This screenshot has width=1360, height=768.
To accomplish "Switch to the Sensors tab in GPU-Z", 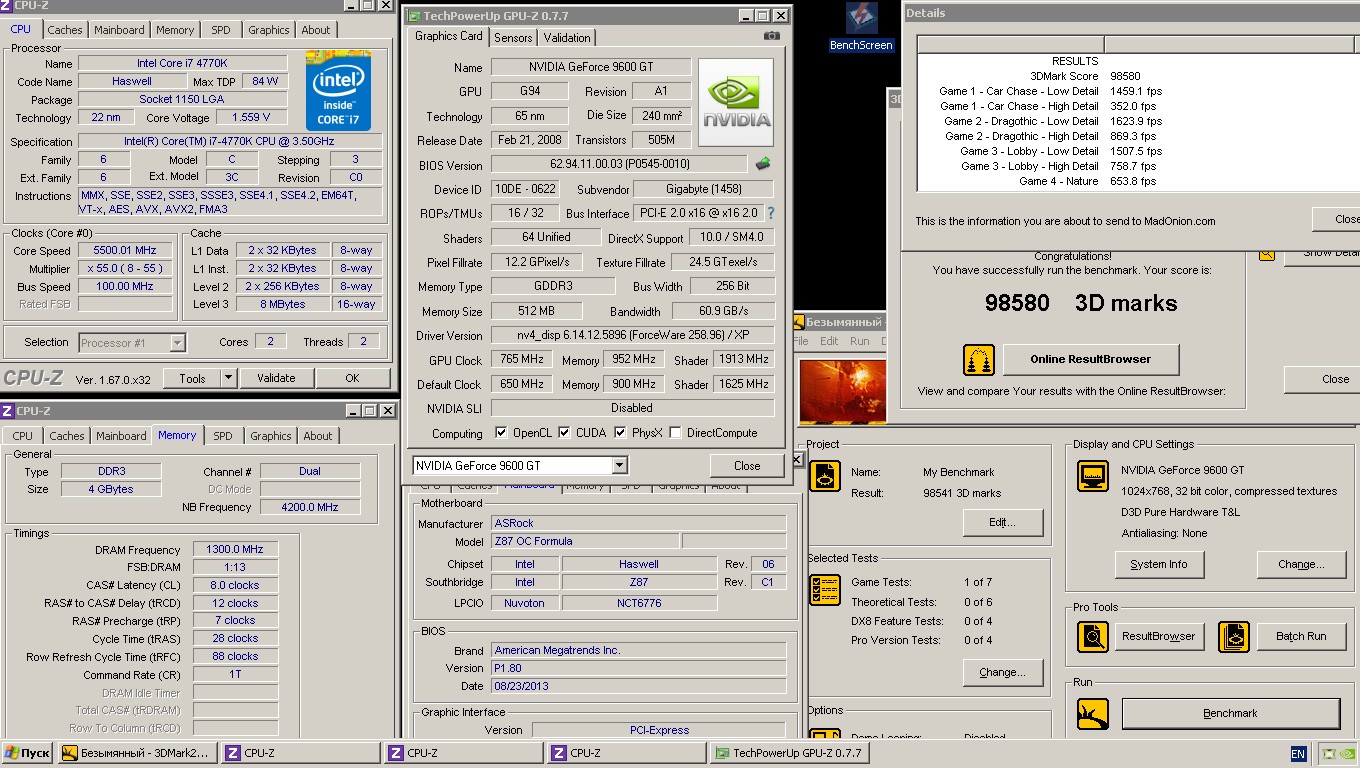I will tap(513, 38).
